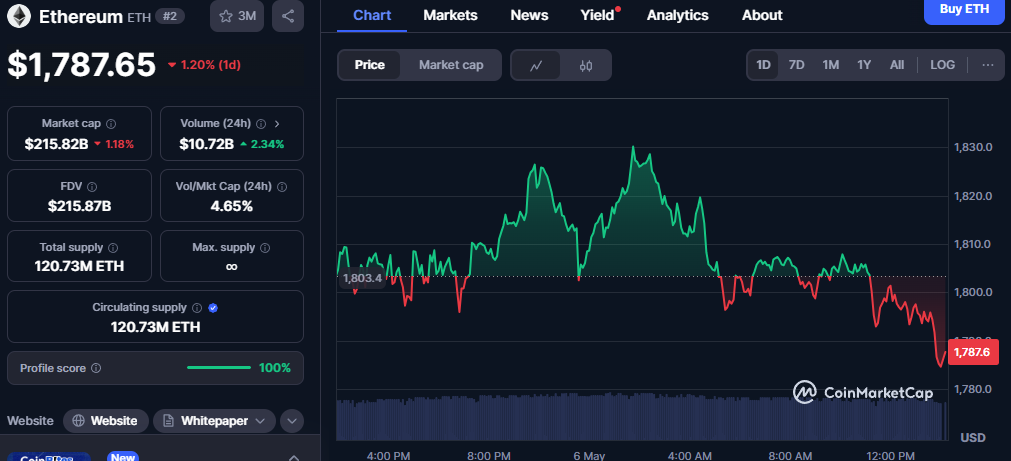This screenshot has height=461, width=1011.
Task: Click the #2 rank badge
Action: tap(170, 16)
